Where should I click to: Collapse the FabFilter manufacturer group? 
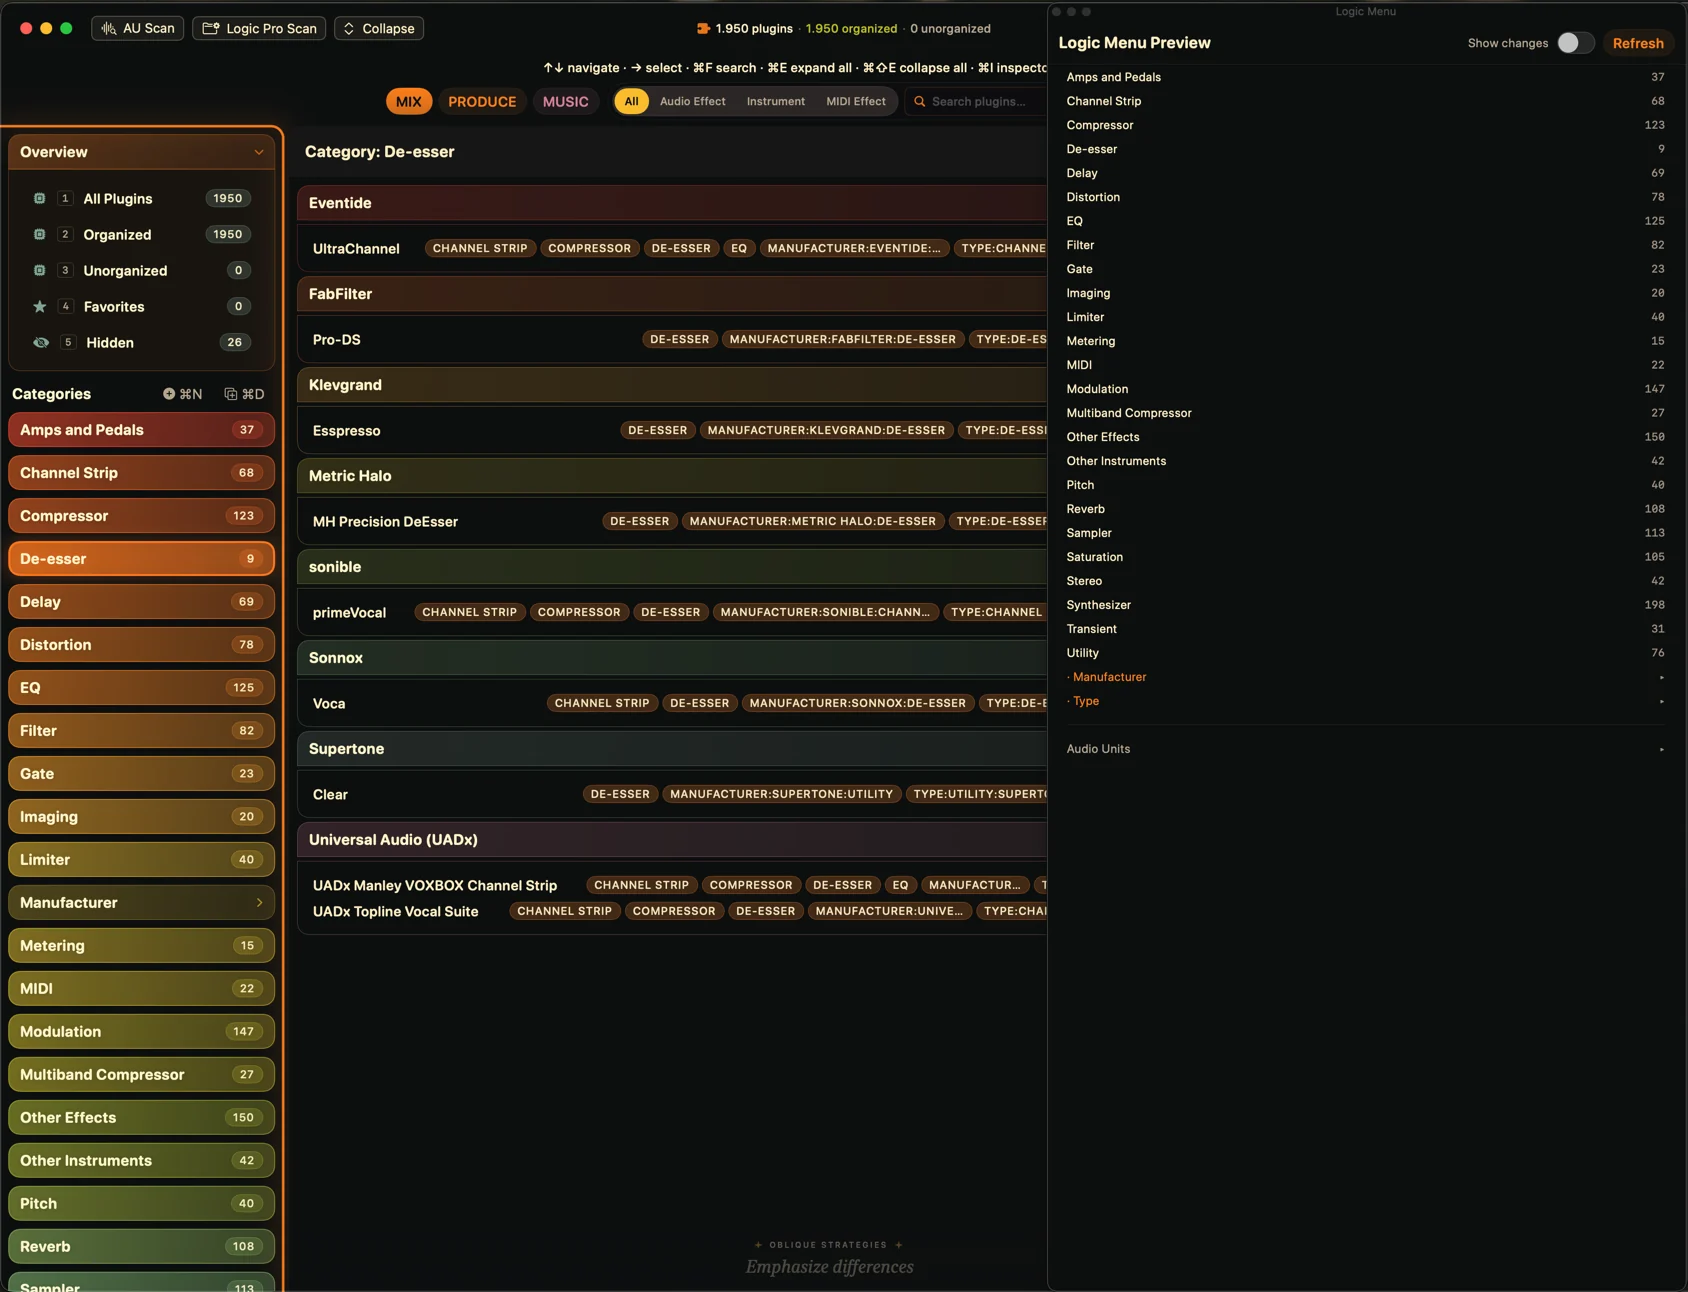(x=672, y=294)
